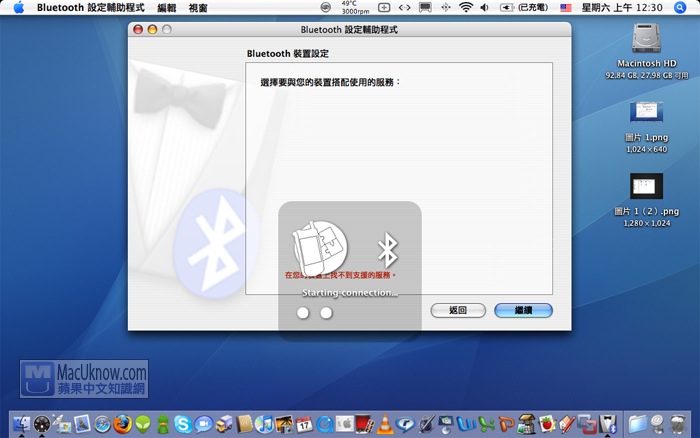Open the blue folder stack in Dock
The height and width of the screenshot is (438, 700).
click(638, 424)
